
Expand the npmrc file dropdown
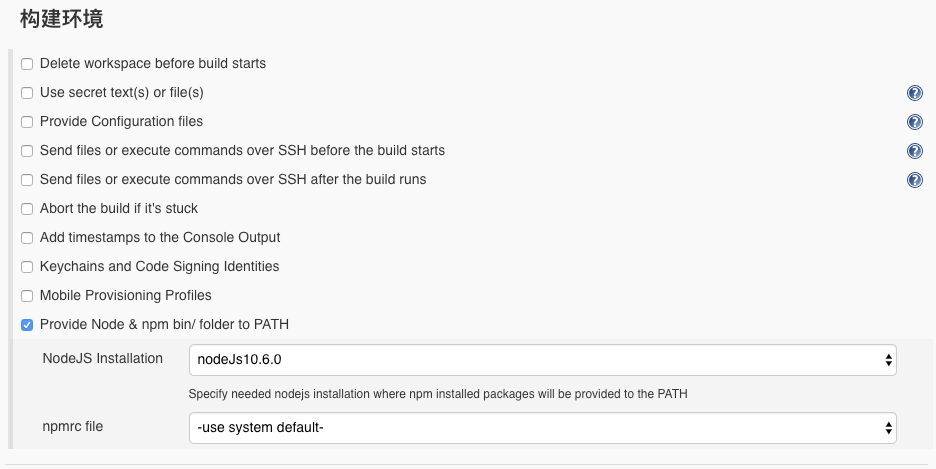[542, 428]
